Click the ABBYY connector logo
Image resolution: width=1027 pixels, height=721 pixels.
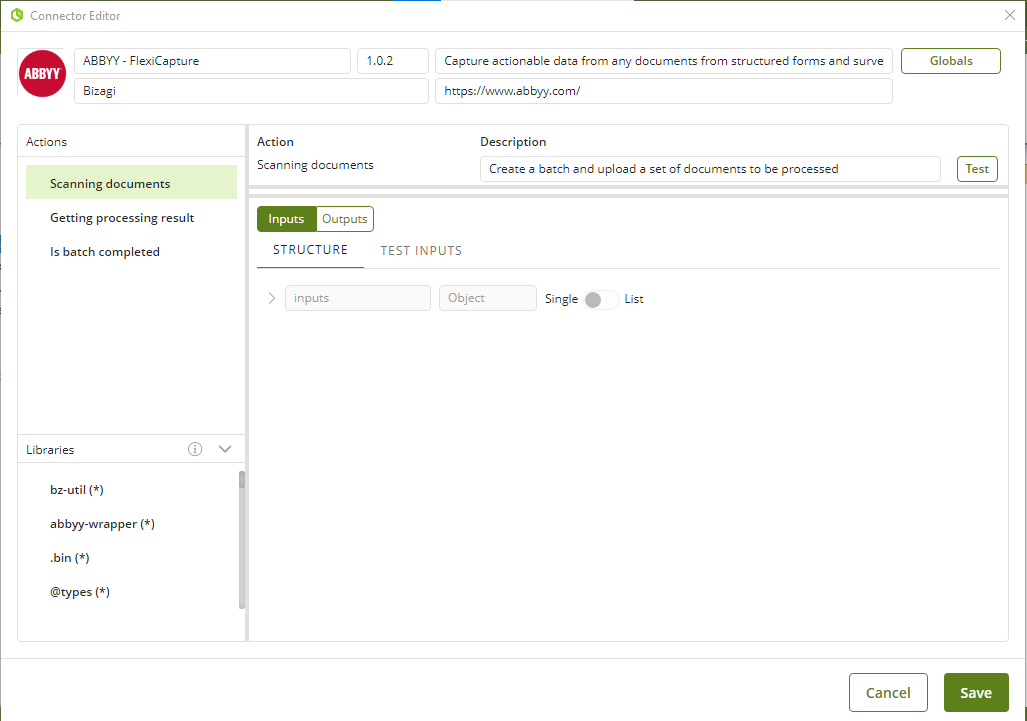coord(43,73)
